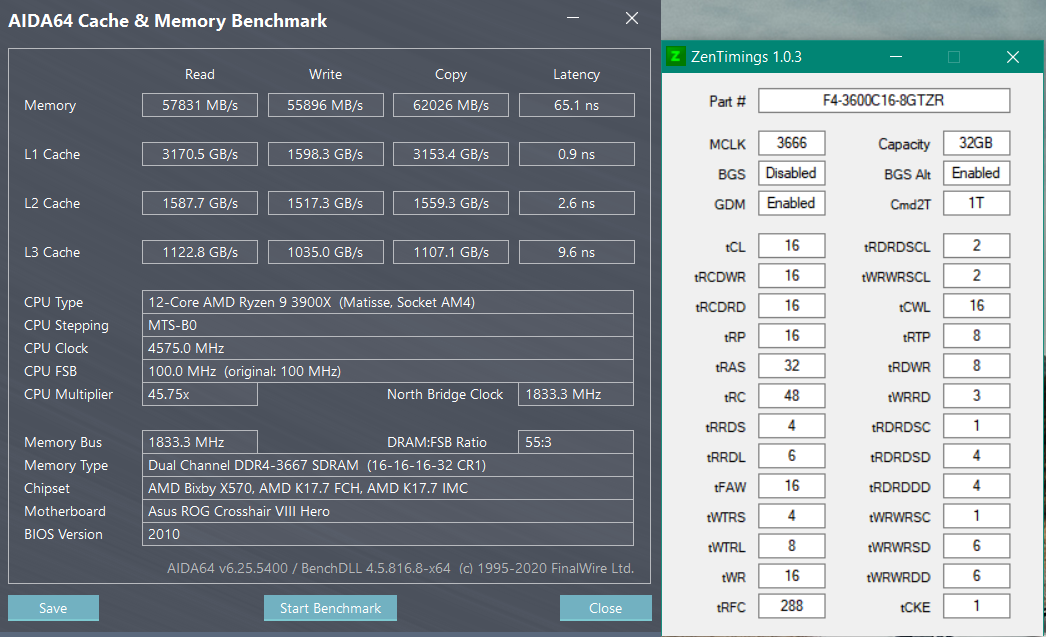1046x637 pixels.
Task: Click the CPU Type field showing Ryzen 9 3900X
Action: point(388,302)
